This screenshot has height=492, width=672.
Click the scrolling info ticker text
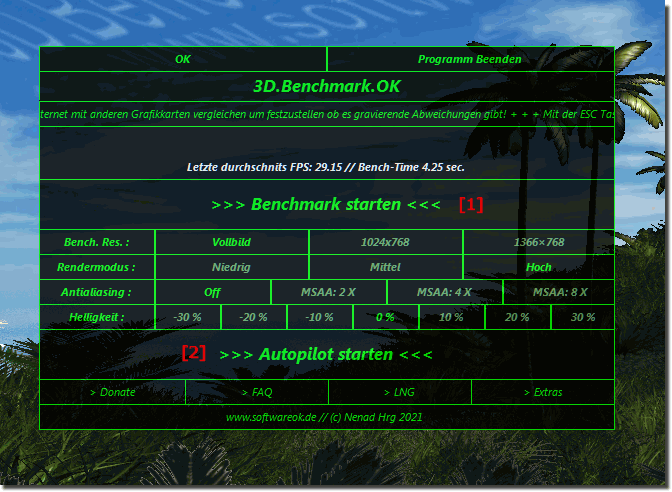(327, 114)
